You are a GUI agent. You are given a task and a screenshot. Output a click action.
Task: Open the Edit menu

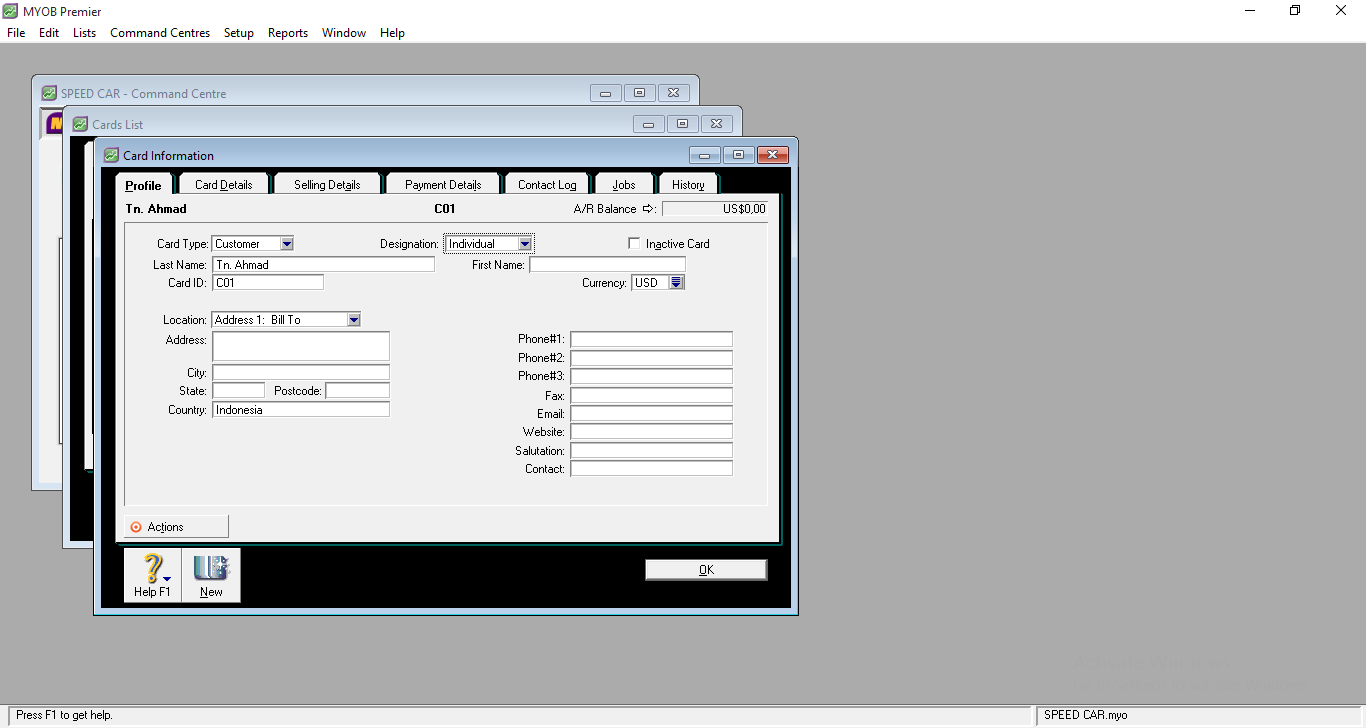49,33
